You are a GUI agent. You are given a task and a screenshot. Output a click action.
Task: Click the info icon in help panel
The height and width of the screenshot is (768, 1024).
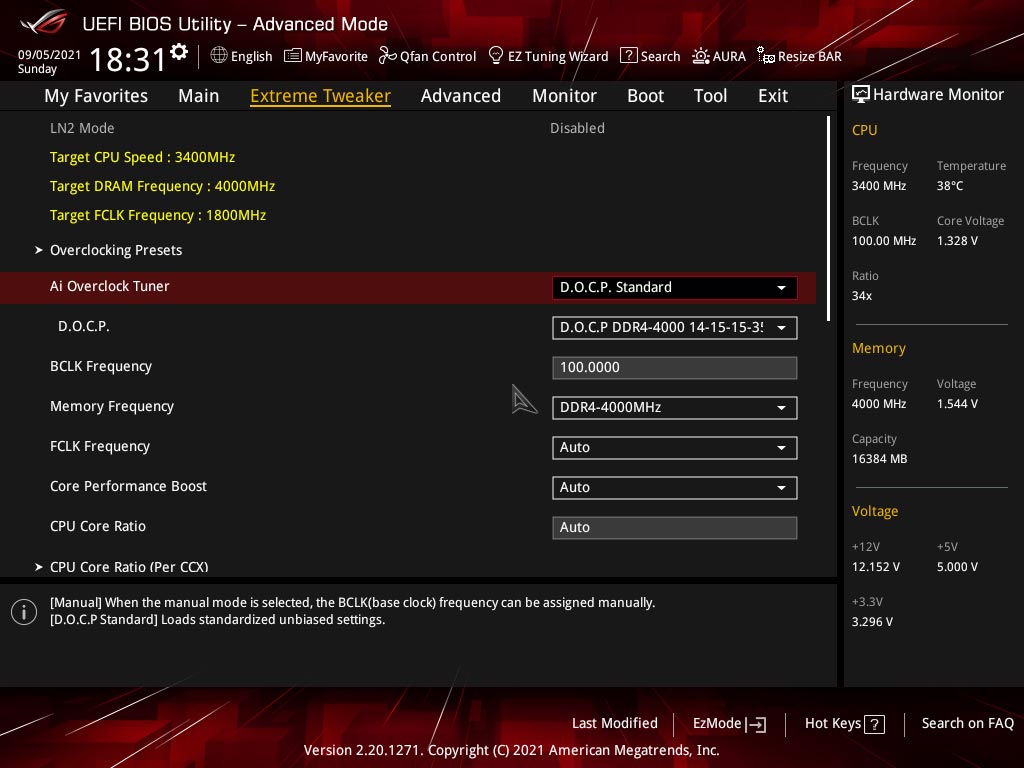[24, 612]
